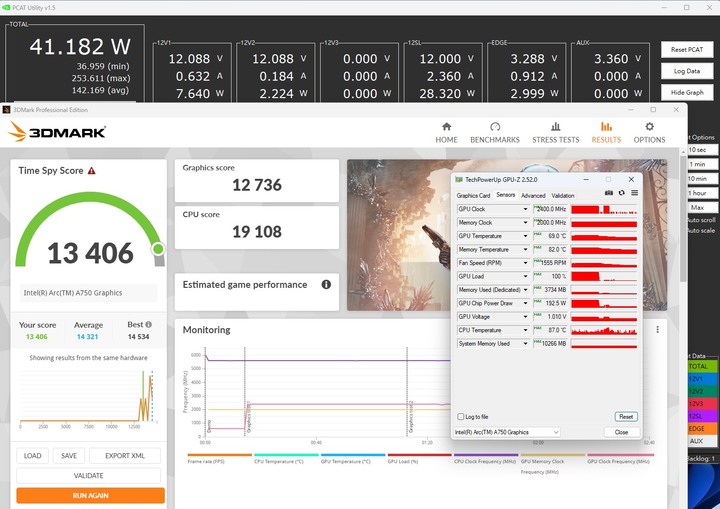Click Intel Arc A750 Graphics name field
720x509 pixels.
coord(88,293)
